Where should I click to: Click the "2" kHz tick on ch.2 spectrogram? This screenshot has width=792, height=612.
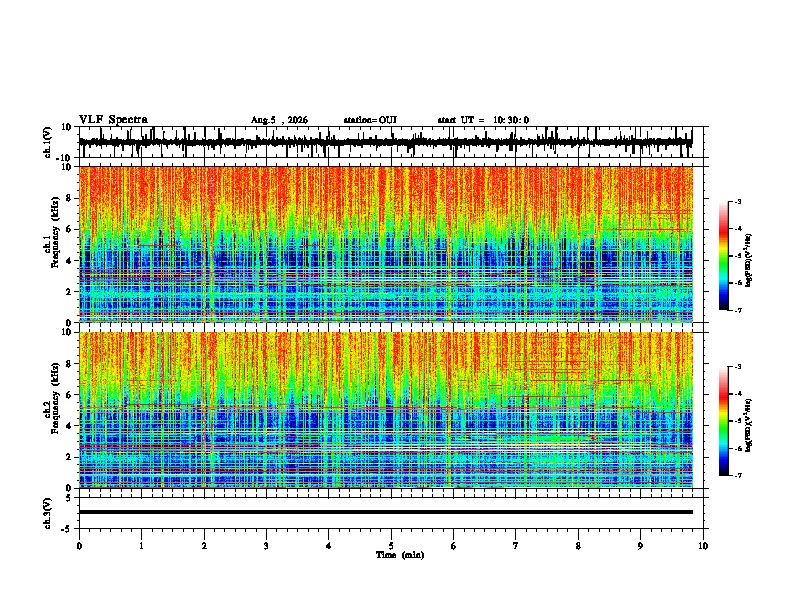pyautogui.click(x=70, y=457)
